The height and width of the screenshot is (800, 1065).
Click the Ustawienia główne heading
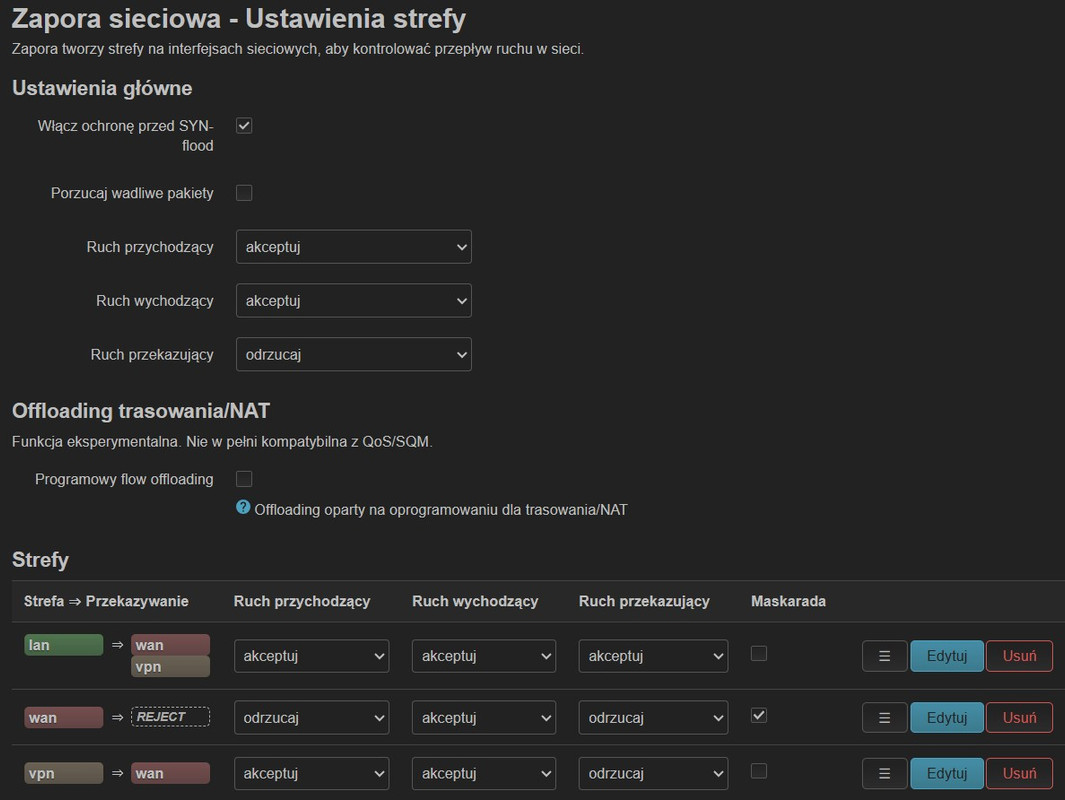tap(102, 88)
